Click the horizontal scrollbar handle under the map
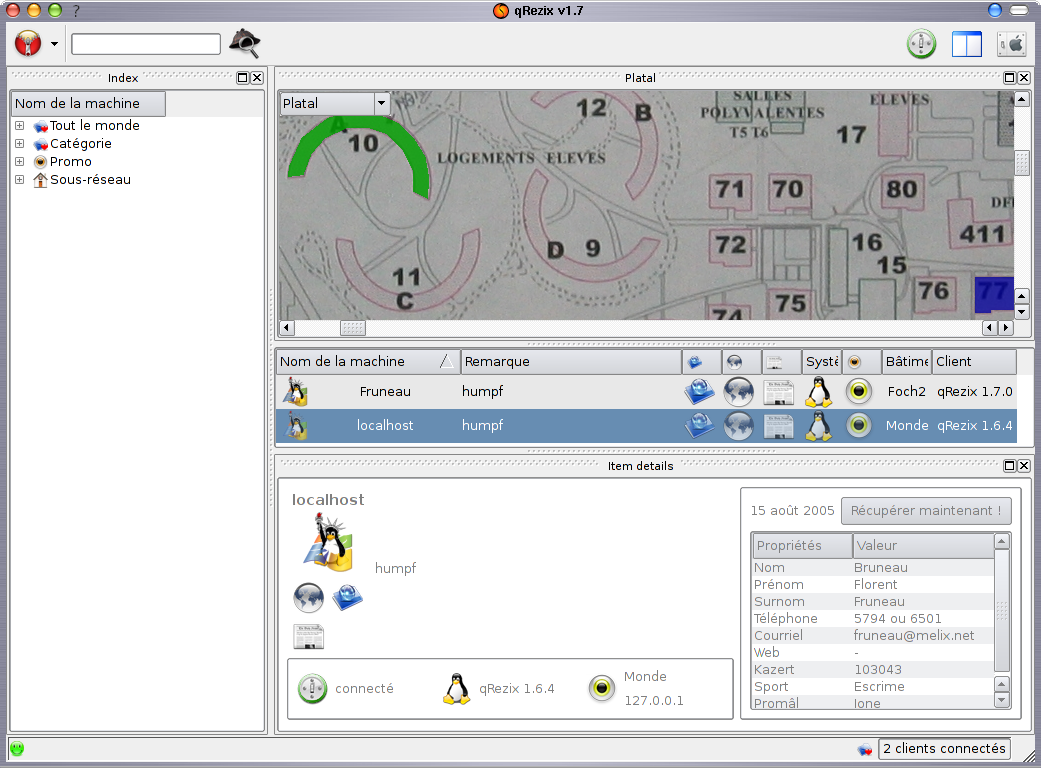Image resolution: width=1041 pixels, height=768 pixels. [x=353, y=327]
